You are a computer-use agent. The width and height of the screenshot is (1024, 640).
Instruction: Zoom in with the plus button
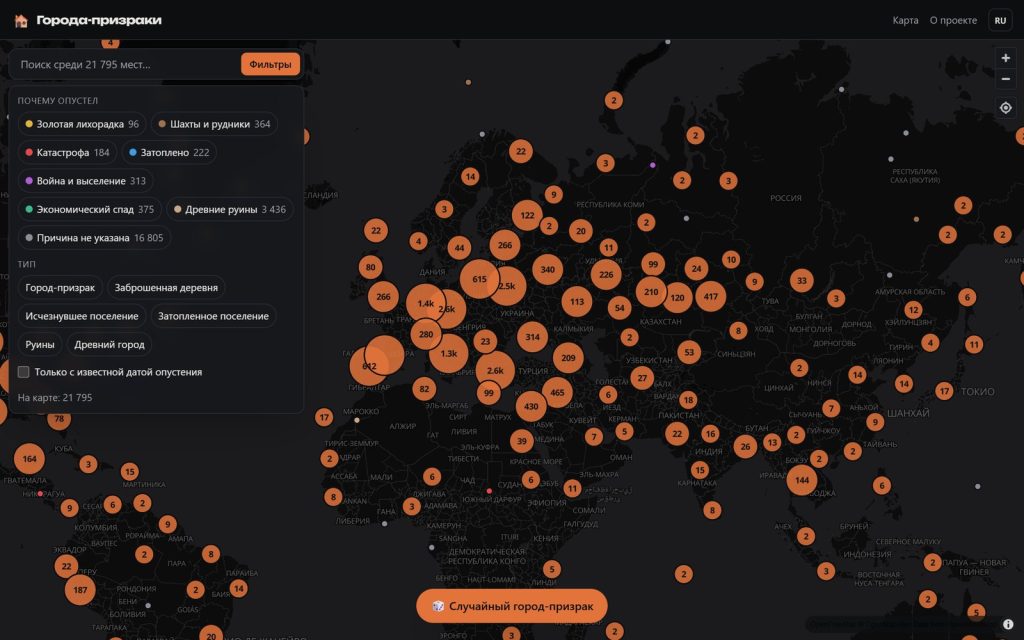(x=1006, y=58)
